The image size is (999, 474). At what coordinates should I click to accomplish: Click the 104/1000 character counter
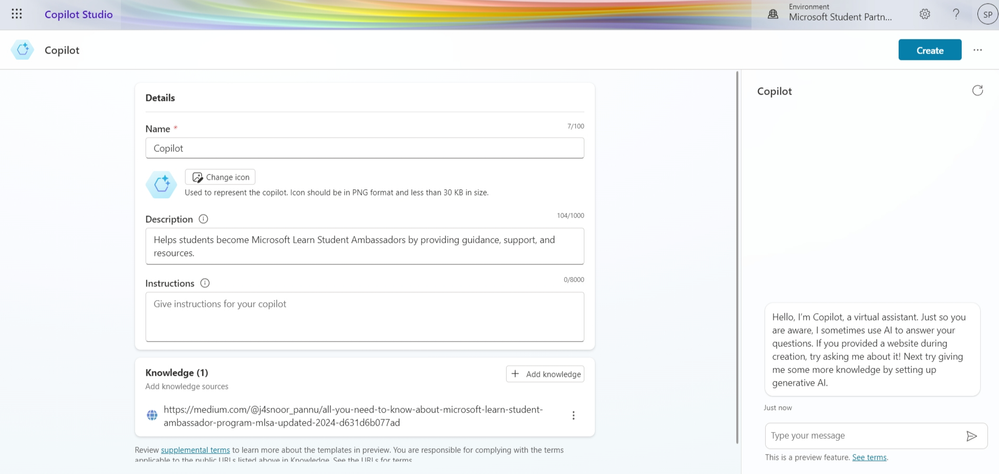coord(570,215)
